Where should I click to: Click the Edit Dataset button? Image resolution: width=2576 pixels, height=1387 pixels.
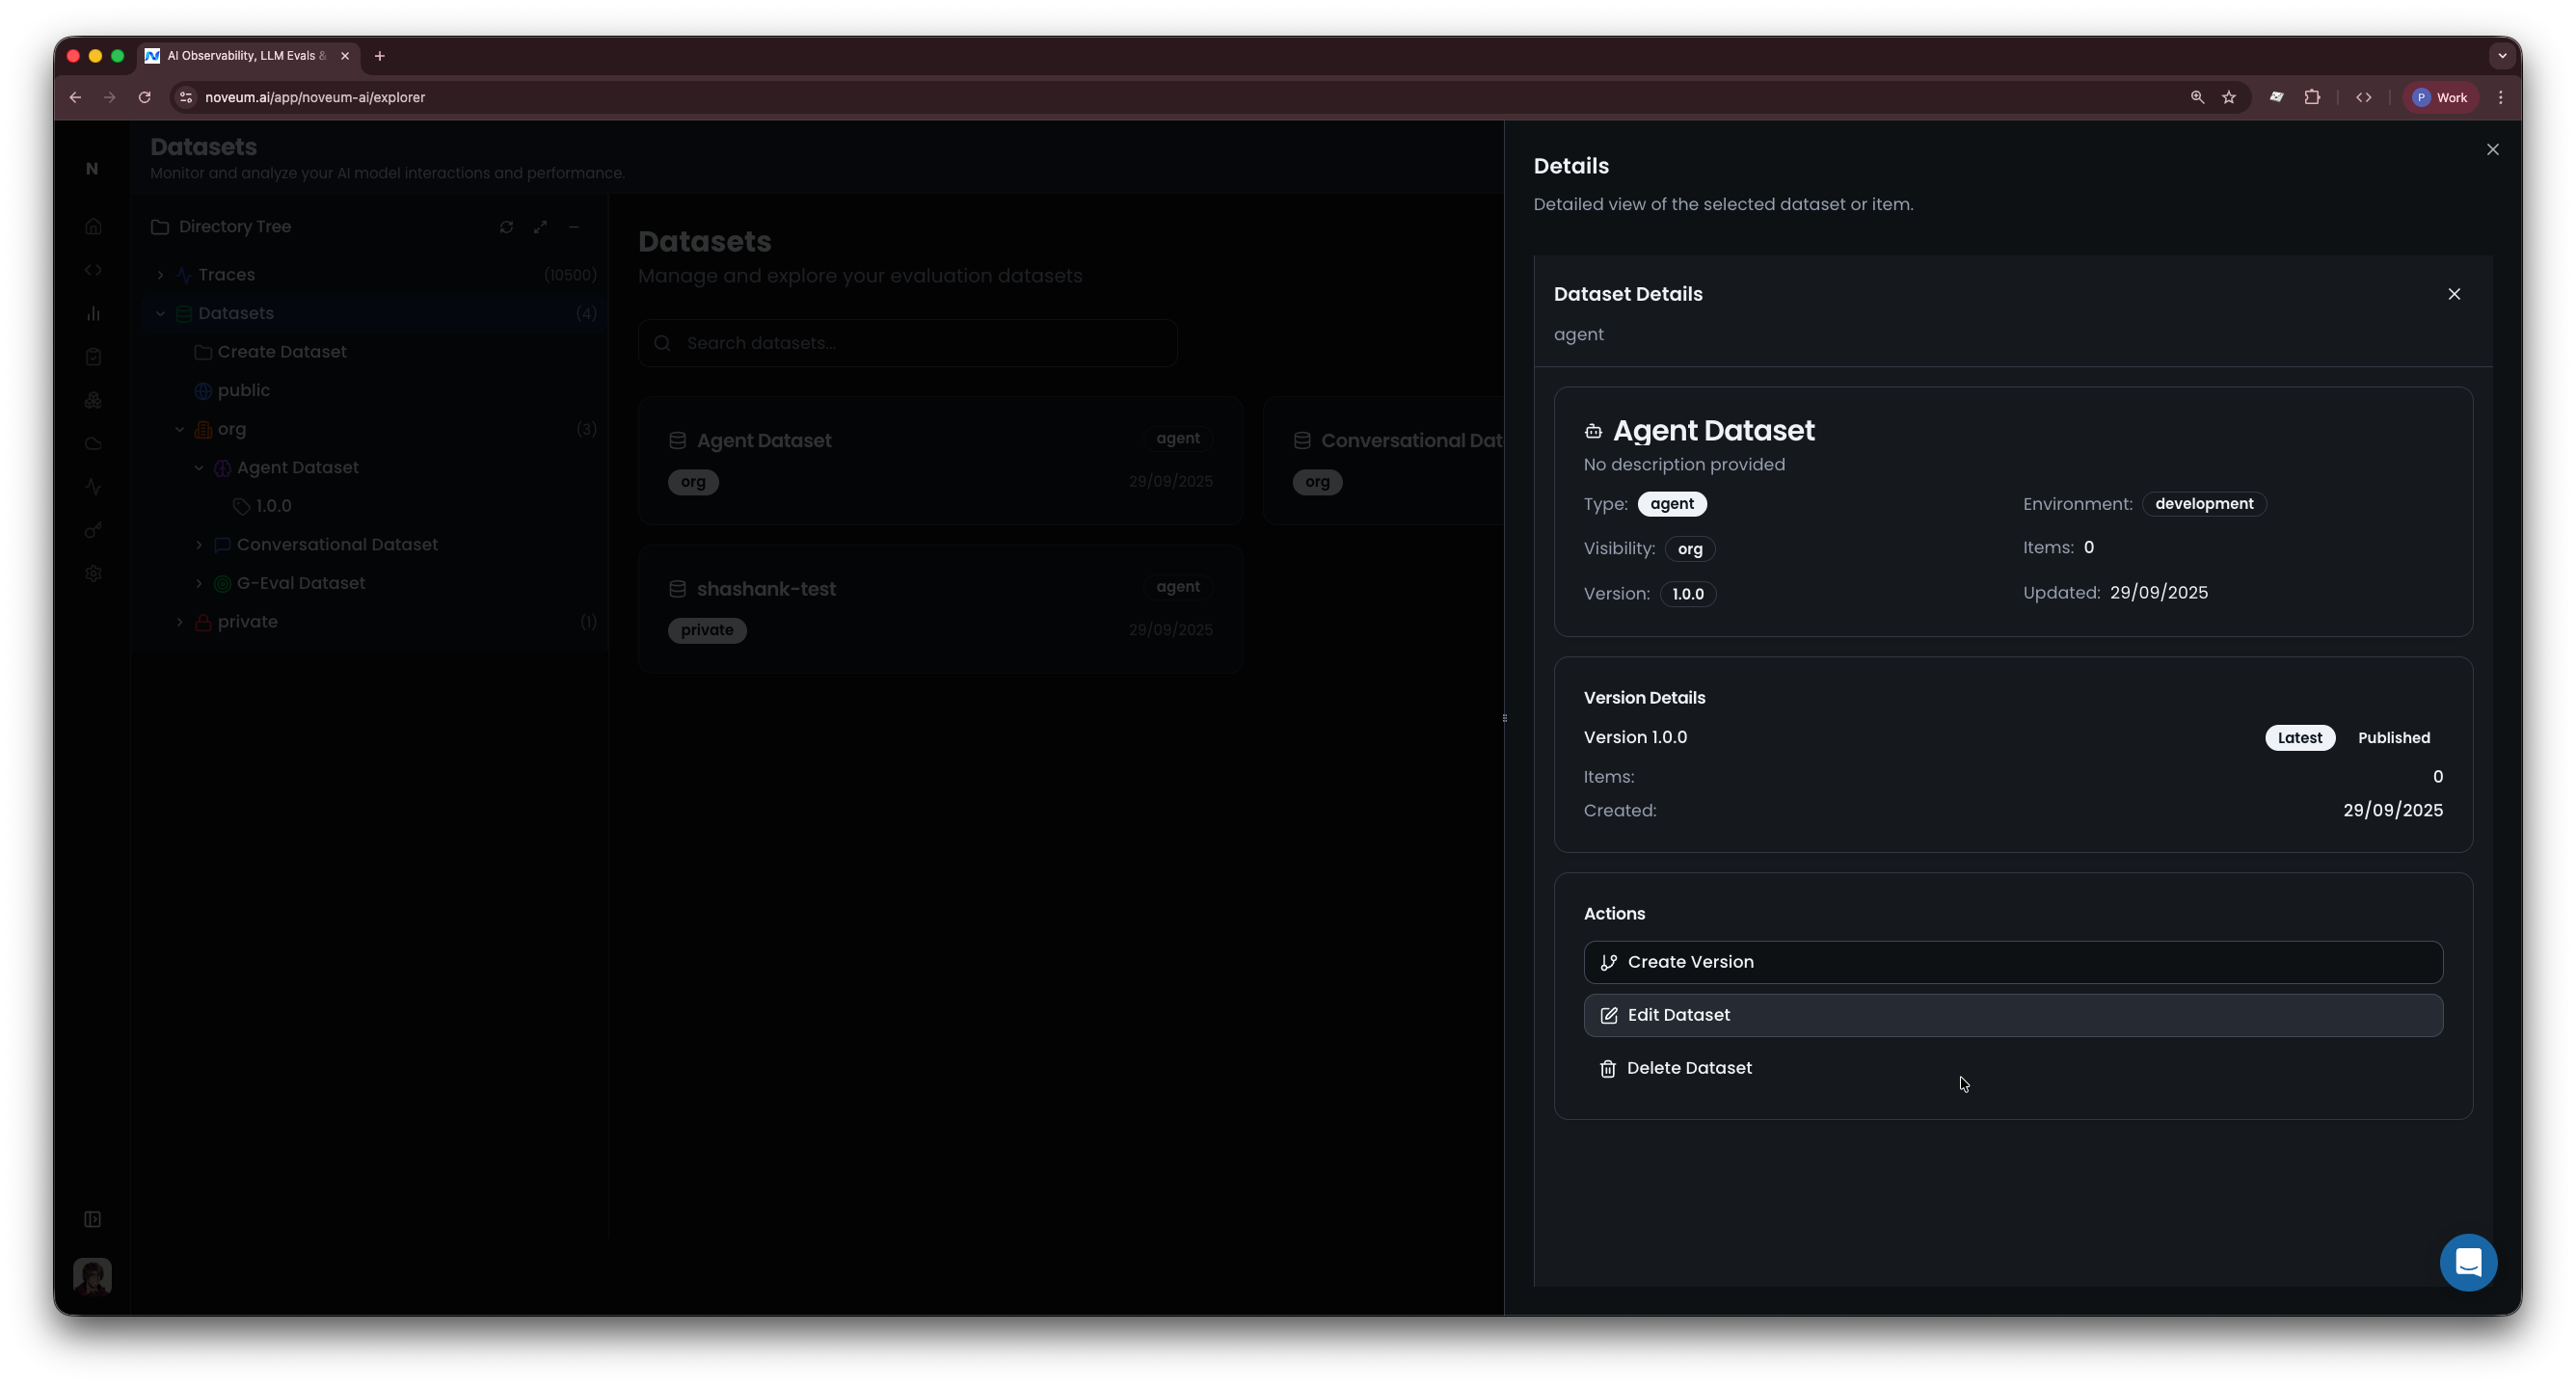pyautogui.click(x=2012, y=1015)
